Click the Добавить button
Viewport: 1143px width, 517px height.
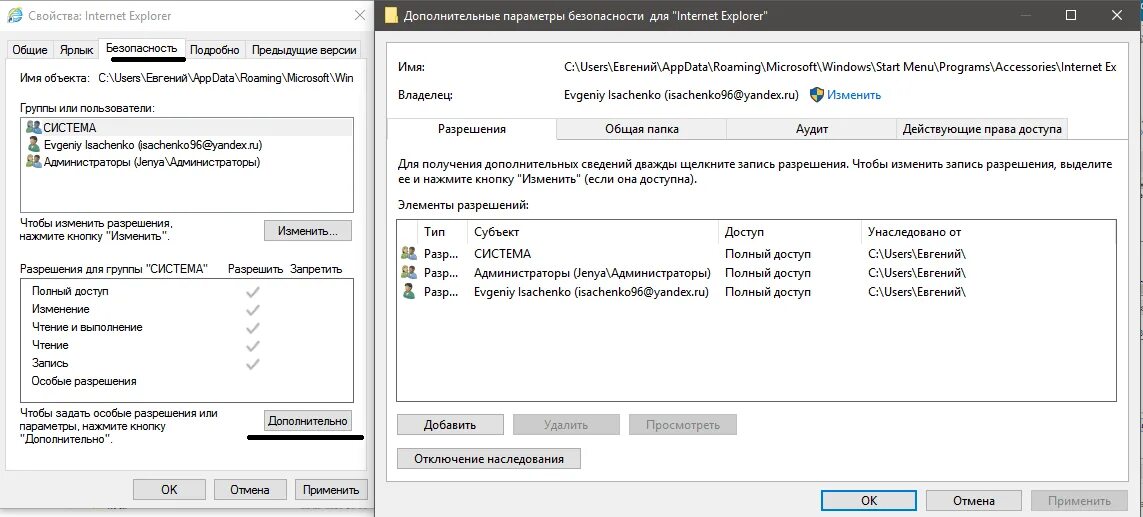point(450,425)
